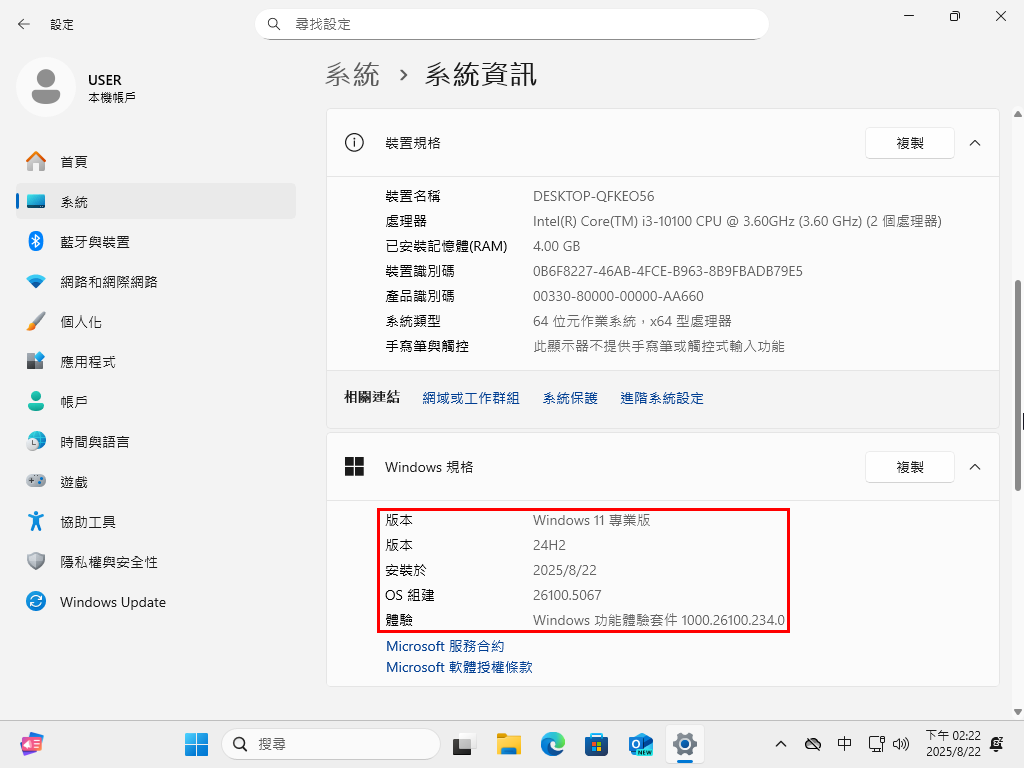Select 協助工具 accessibility in sidebar
The width and height of the screenshot is (1024, 768).
click(87, 522)
